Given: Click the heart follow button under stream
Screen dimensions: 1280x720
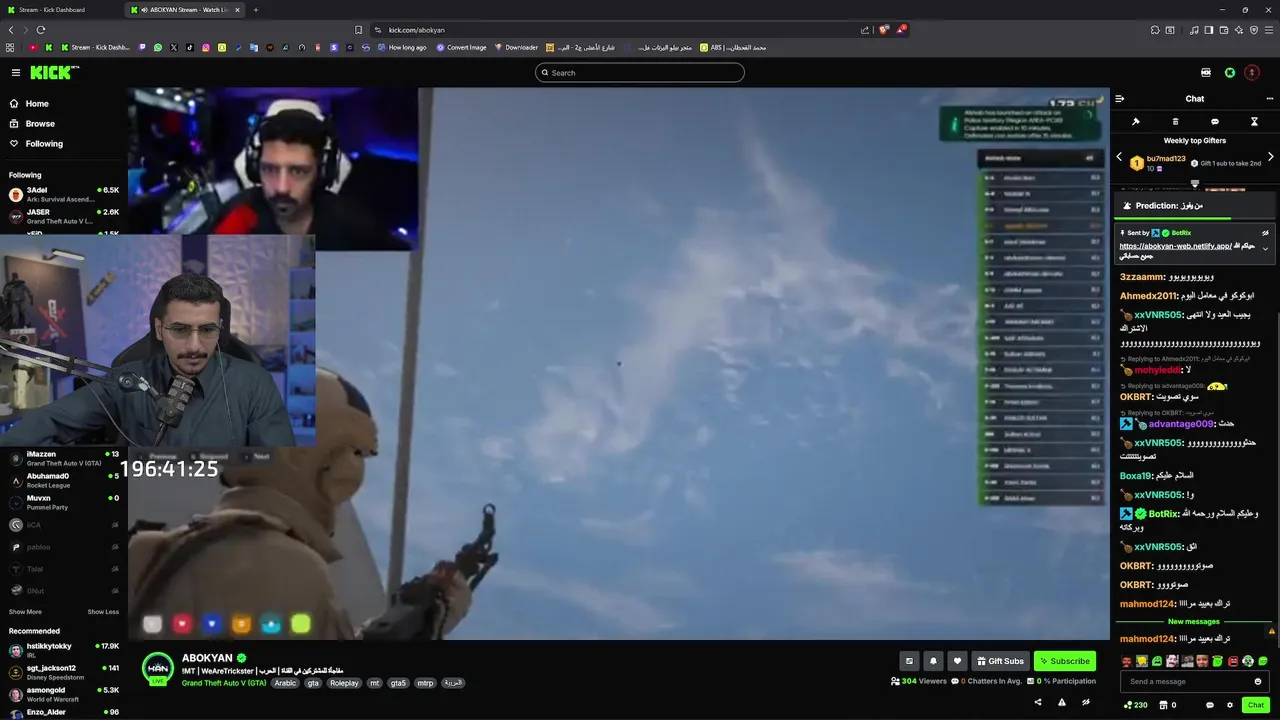Looking at the screenshot, I should coord(957,661).
